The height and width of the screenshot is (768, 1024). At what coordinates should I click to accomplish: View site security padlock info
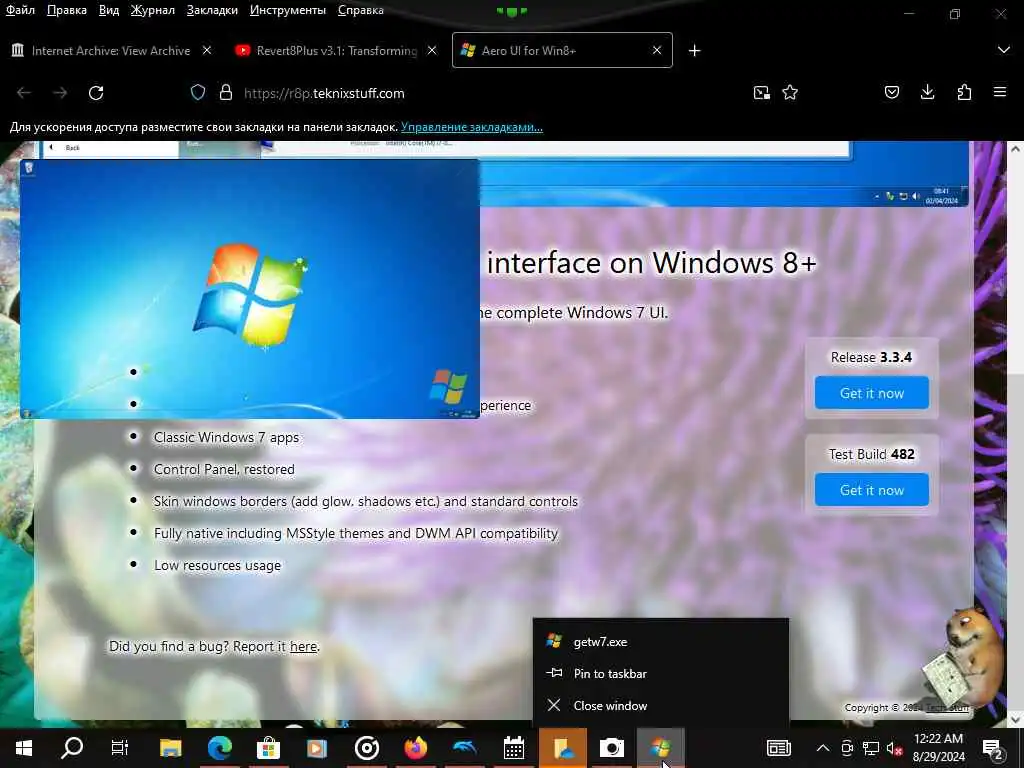[226, 93]
